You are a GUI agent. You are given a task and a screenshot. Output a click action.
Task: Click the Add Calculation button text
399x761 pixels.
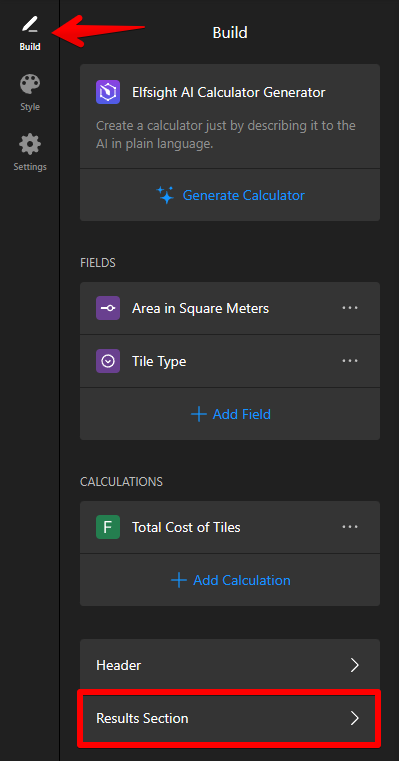[242, 580]
